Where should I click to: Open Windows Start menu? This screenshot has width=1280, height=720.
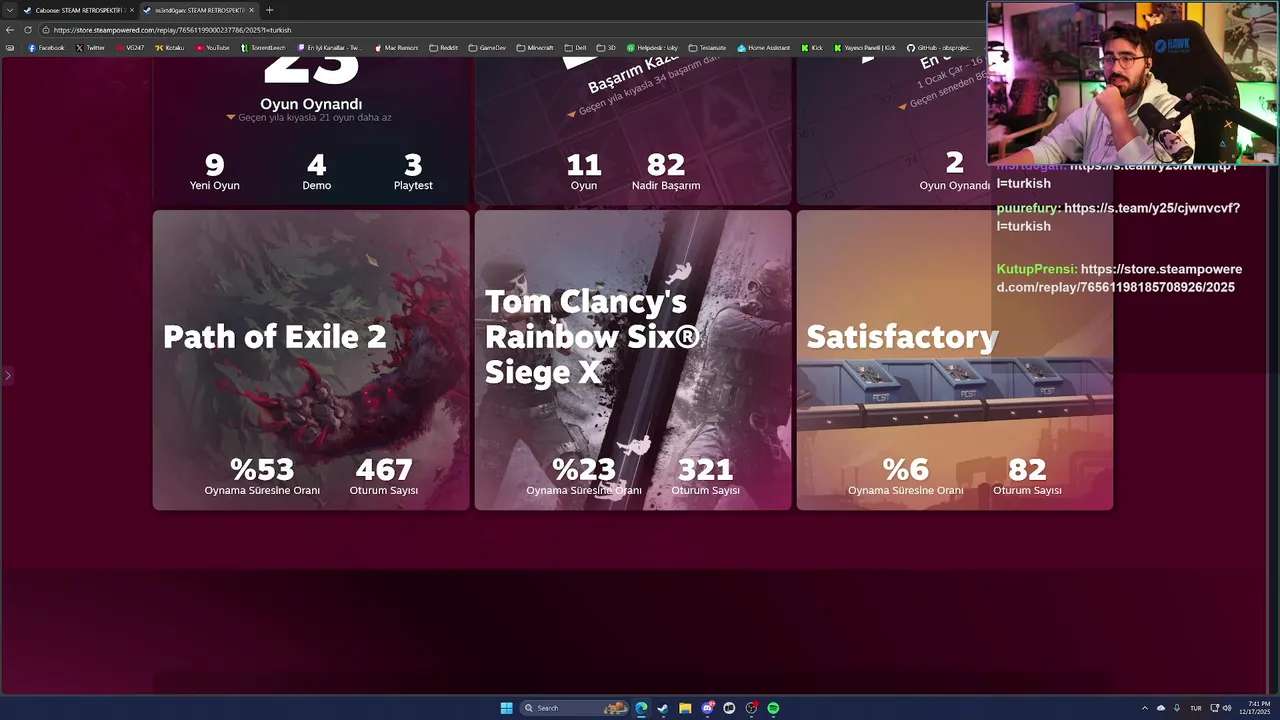[506, 708]
